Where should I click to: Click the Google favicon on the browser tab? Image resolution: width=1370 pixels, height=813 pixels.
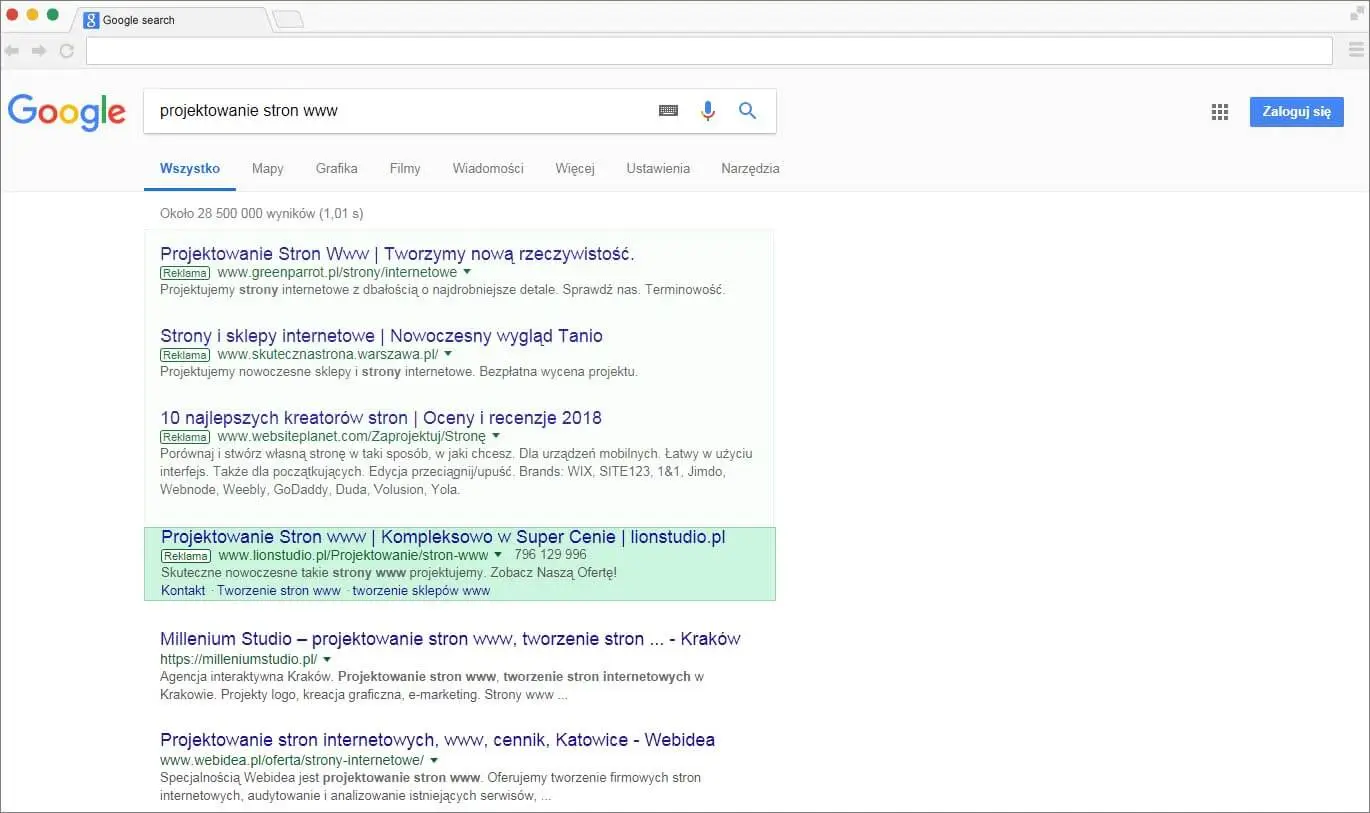tap(91, 19)
